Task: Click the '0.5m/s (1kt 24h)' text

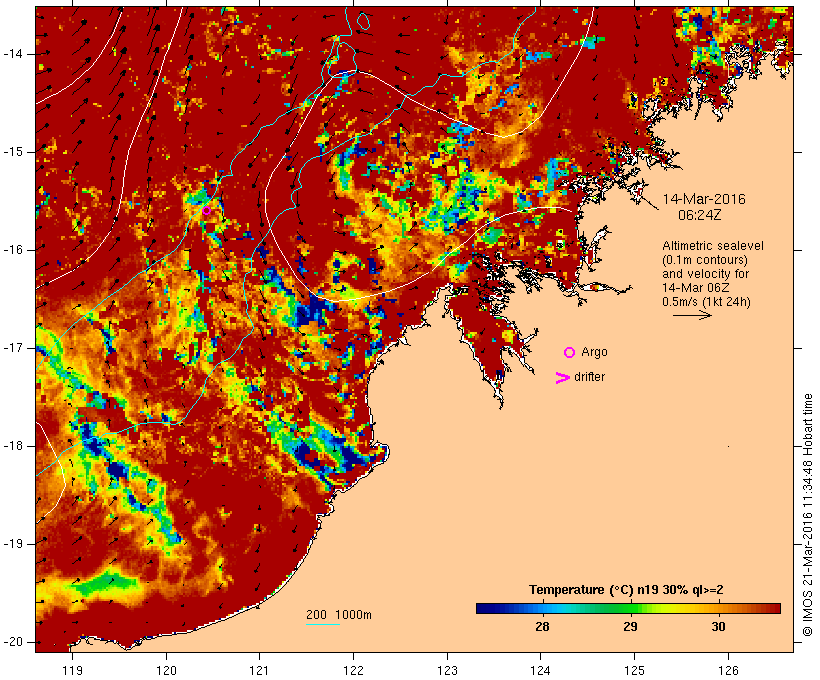Action: pyautogui.click(x=706, y=302)
